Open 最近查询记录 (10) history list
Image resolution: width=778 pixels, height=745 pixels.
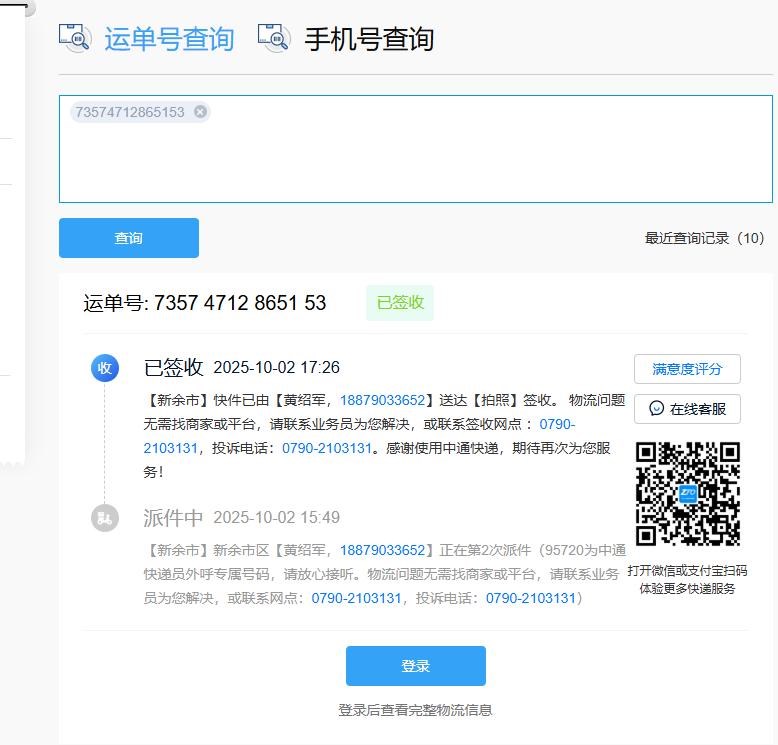(704, 238)
